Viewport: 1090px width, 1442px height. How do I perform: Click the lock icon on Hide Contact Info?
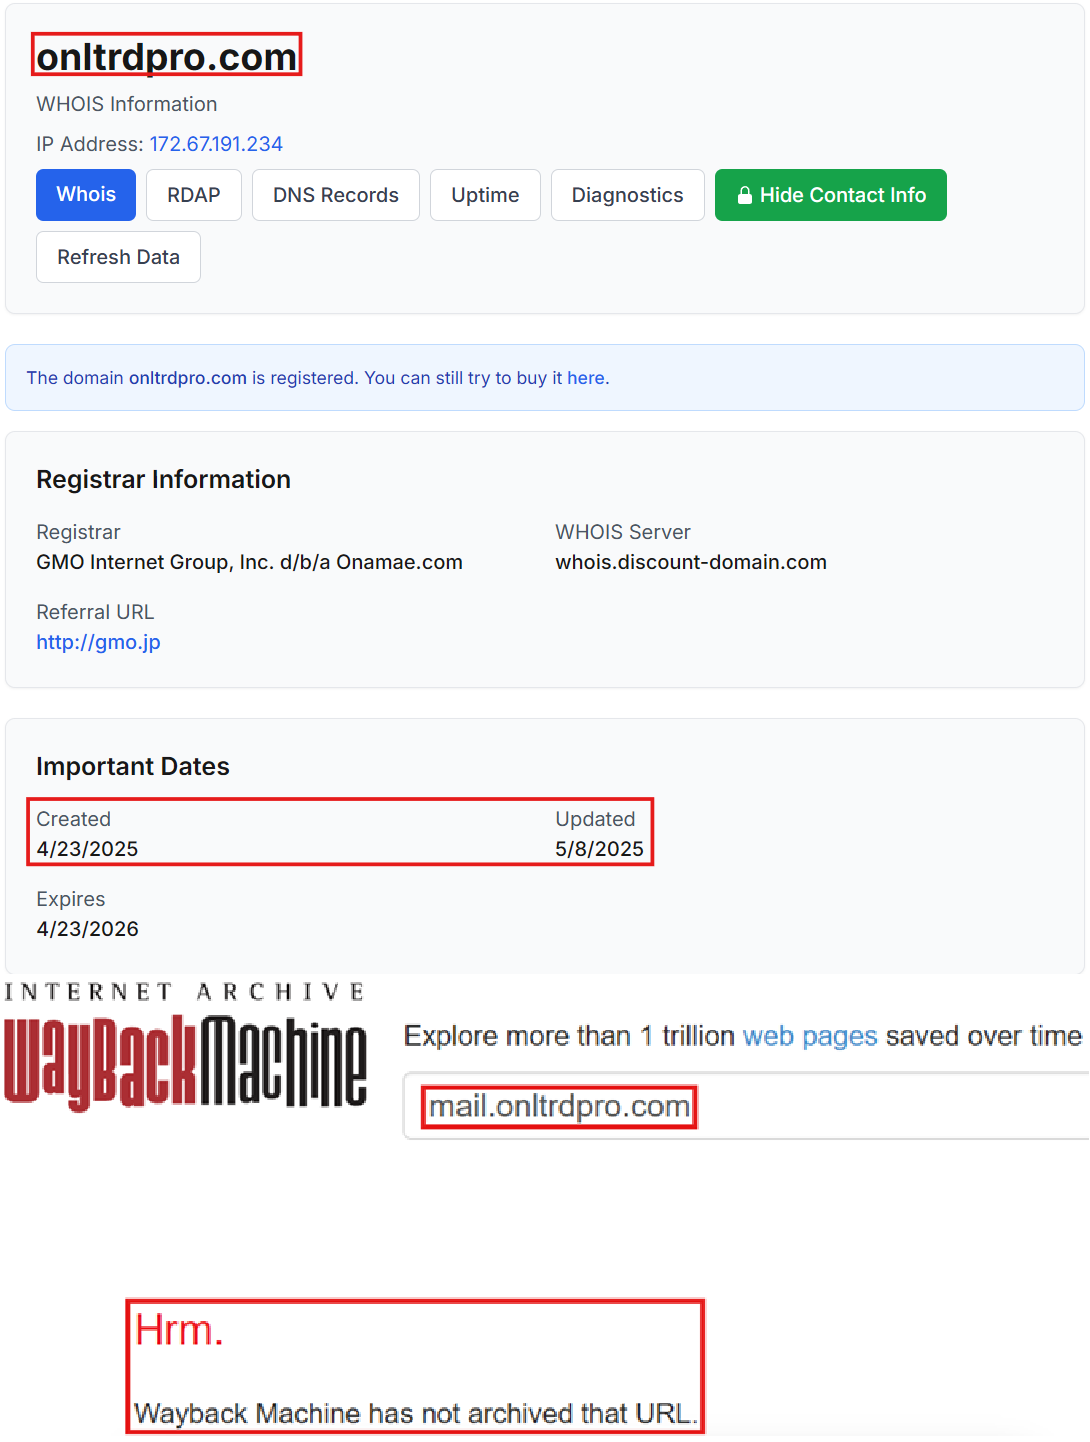point(745,195)
